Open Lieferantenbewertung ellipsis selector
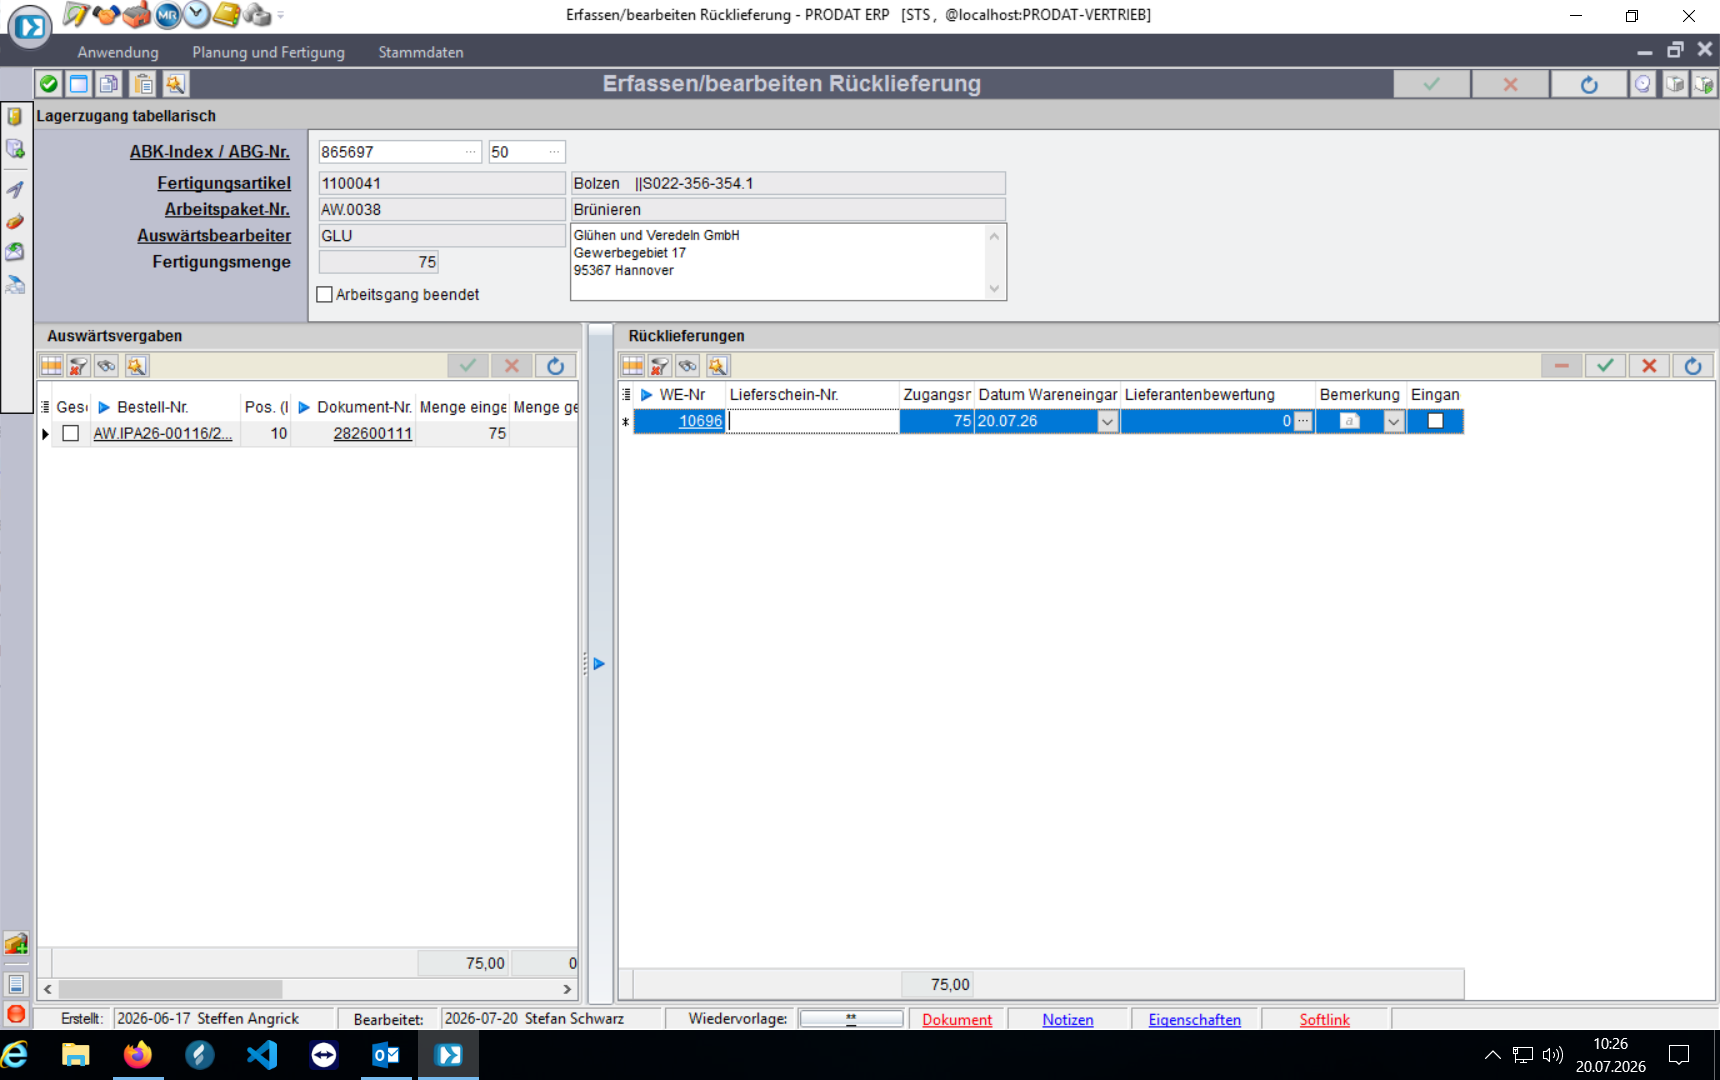The width and height of the screenshot is (1720, 1080). pos(1303,421)
